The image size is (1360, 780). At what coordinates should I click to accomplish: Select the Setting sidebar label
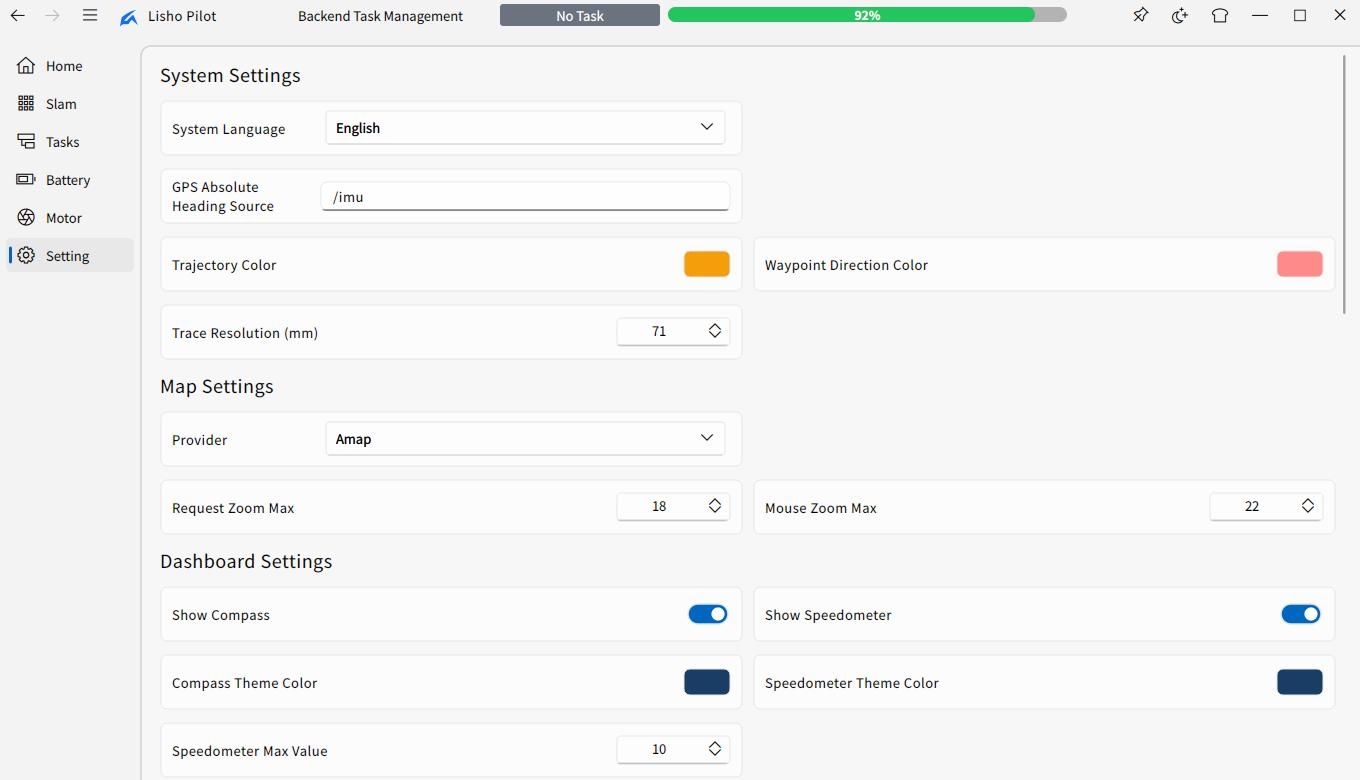[67, 256]
